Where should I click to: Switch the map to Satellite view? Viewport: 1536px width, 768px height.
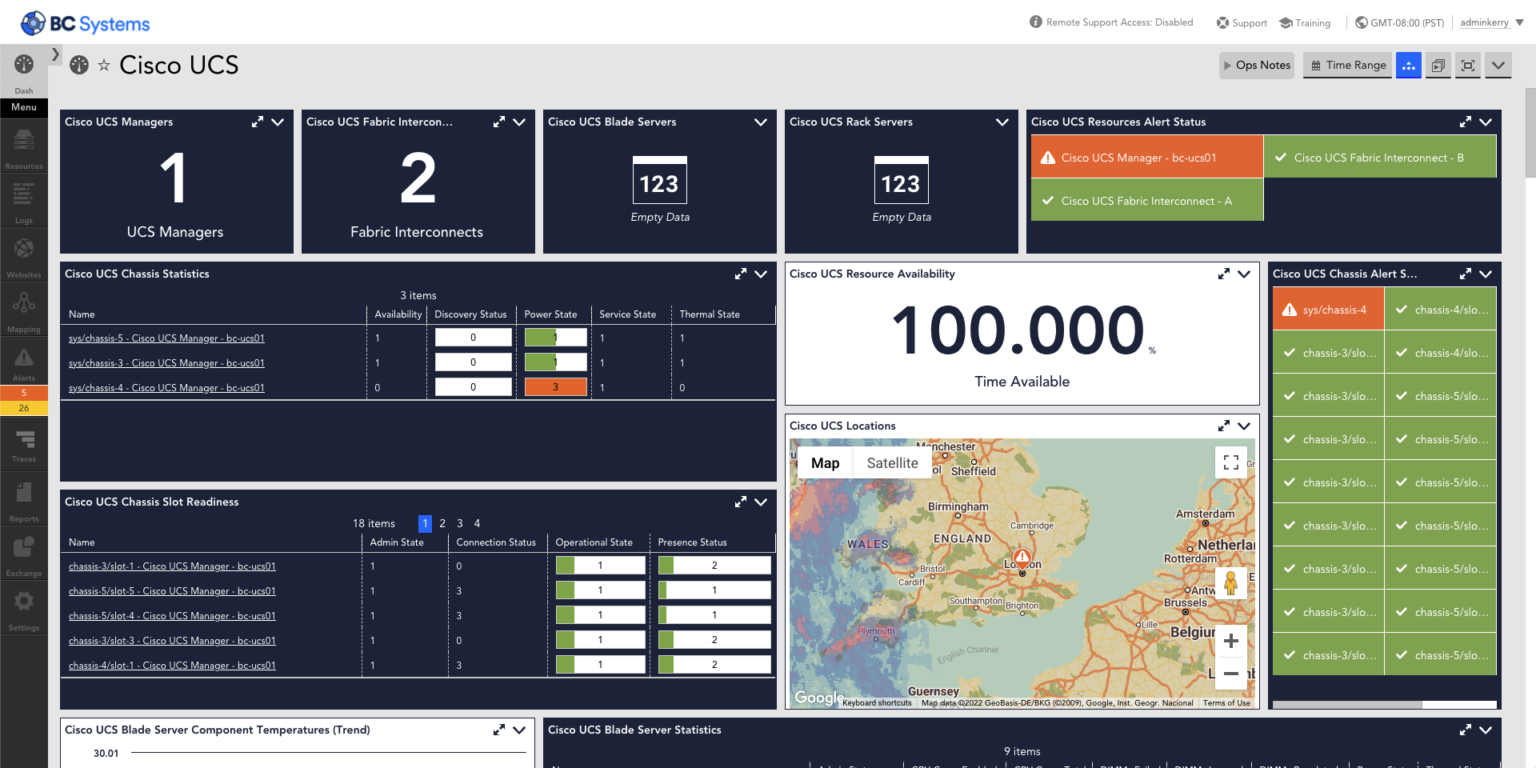pos(891,462)
